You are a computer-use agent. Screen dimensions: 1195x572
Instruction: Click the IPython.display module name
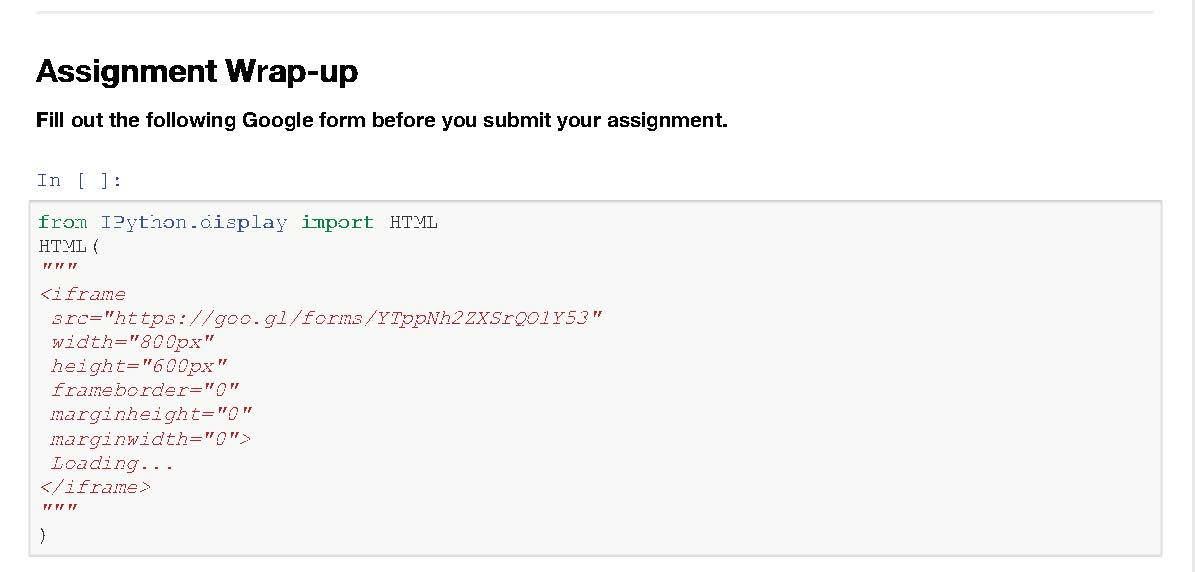194,222
